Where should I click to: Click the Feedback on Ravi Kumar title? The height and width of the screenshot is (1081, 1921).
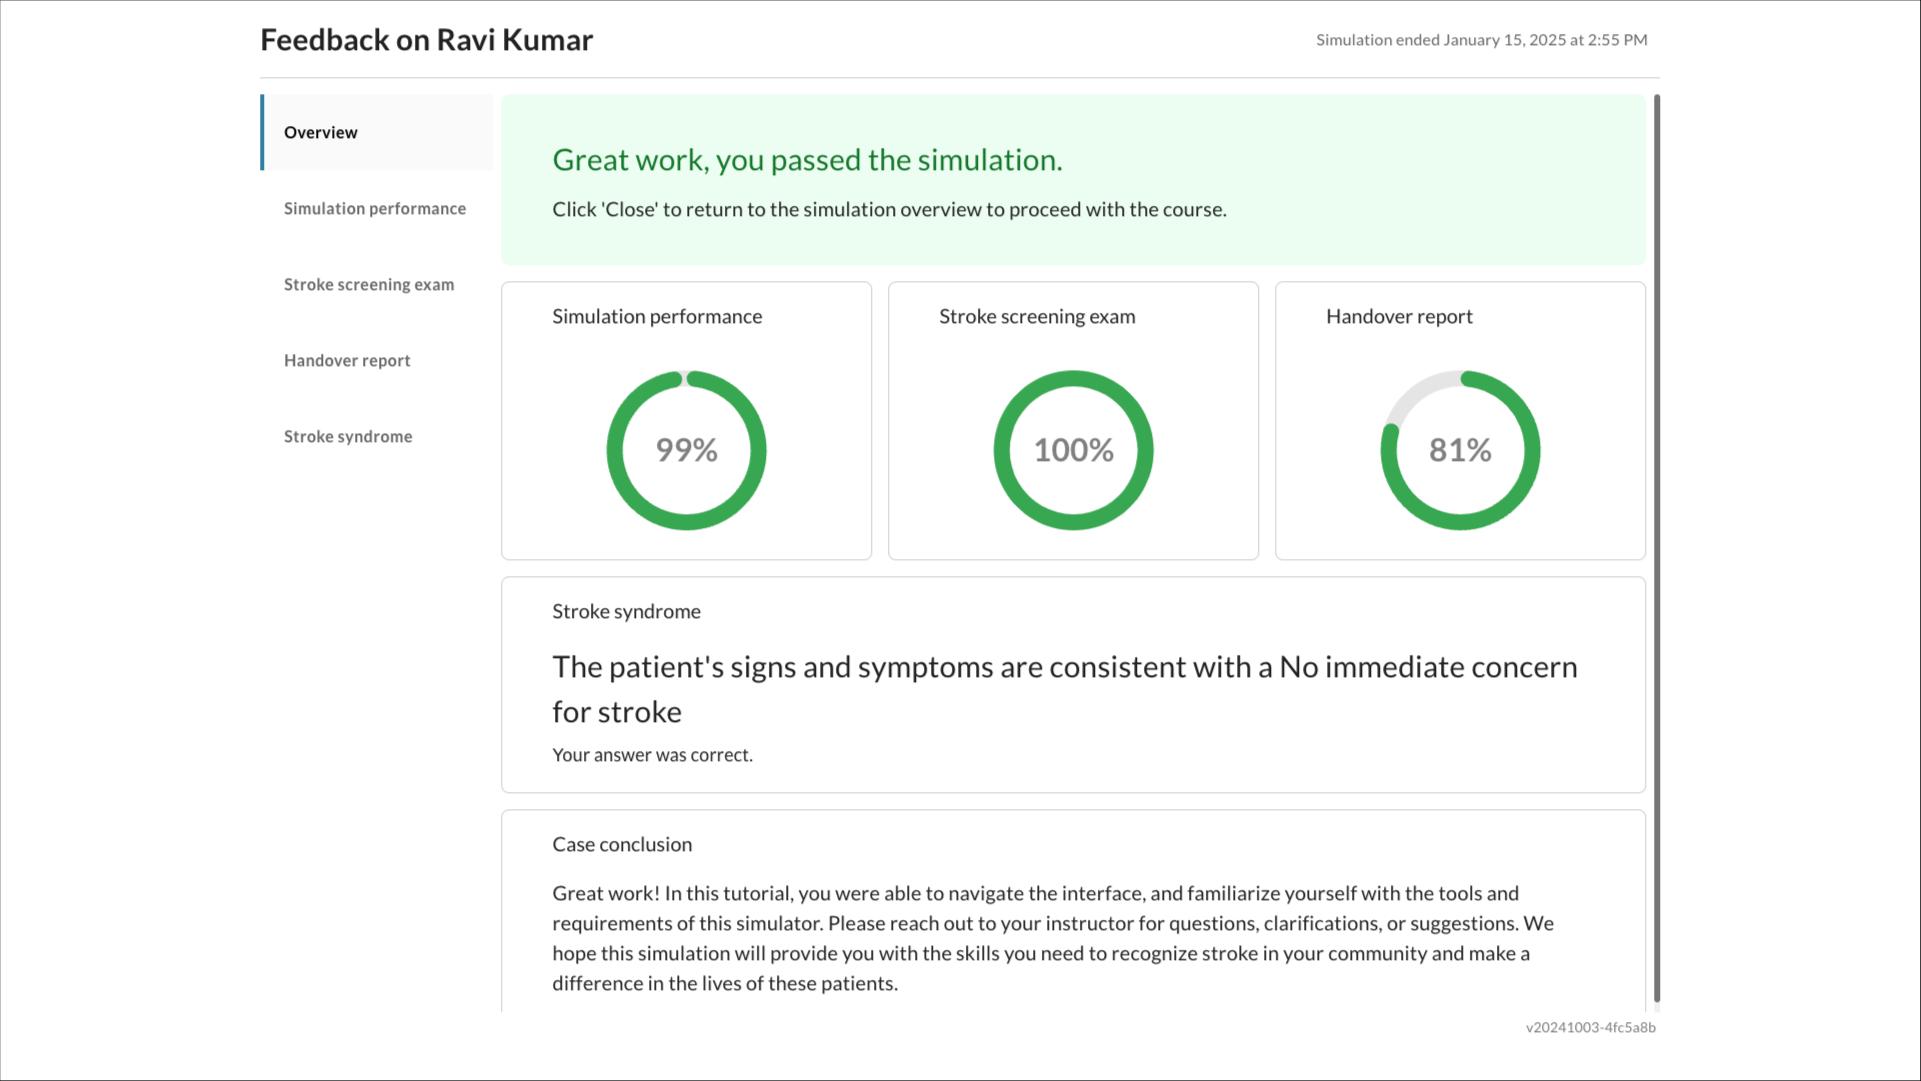click(x=427, y=40)
